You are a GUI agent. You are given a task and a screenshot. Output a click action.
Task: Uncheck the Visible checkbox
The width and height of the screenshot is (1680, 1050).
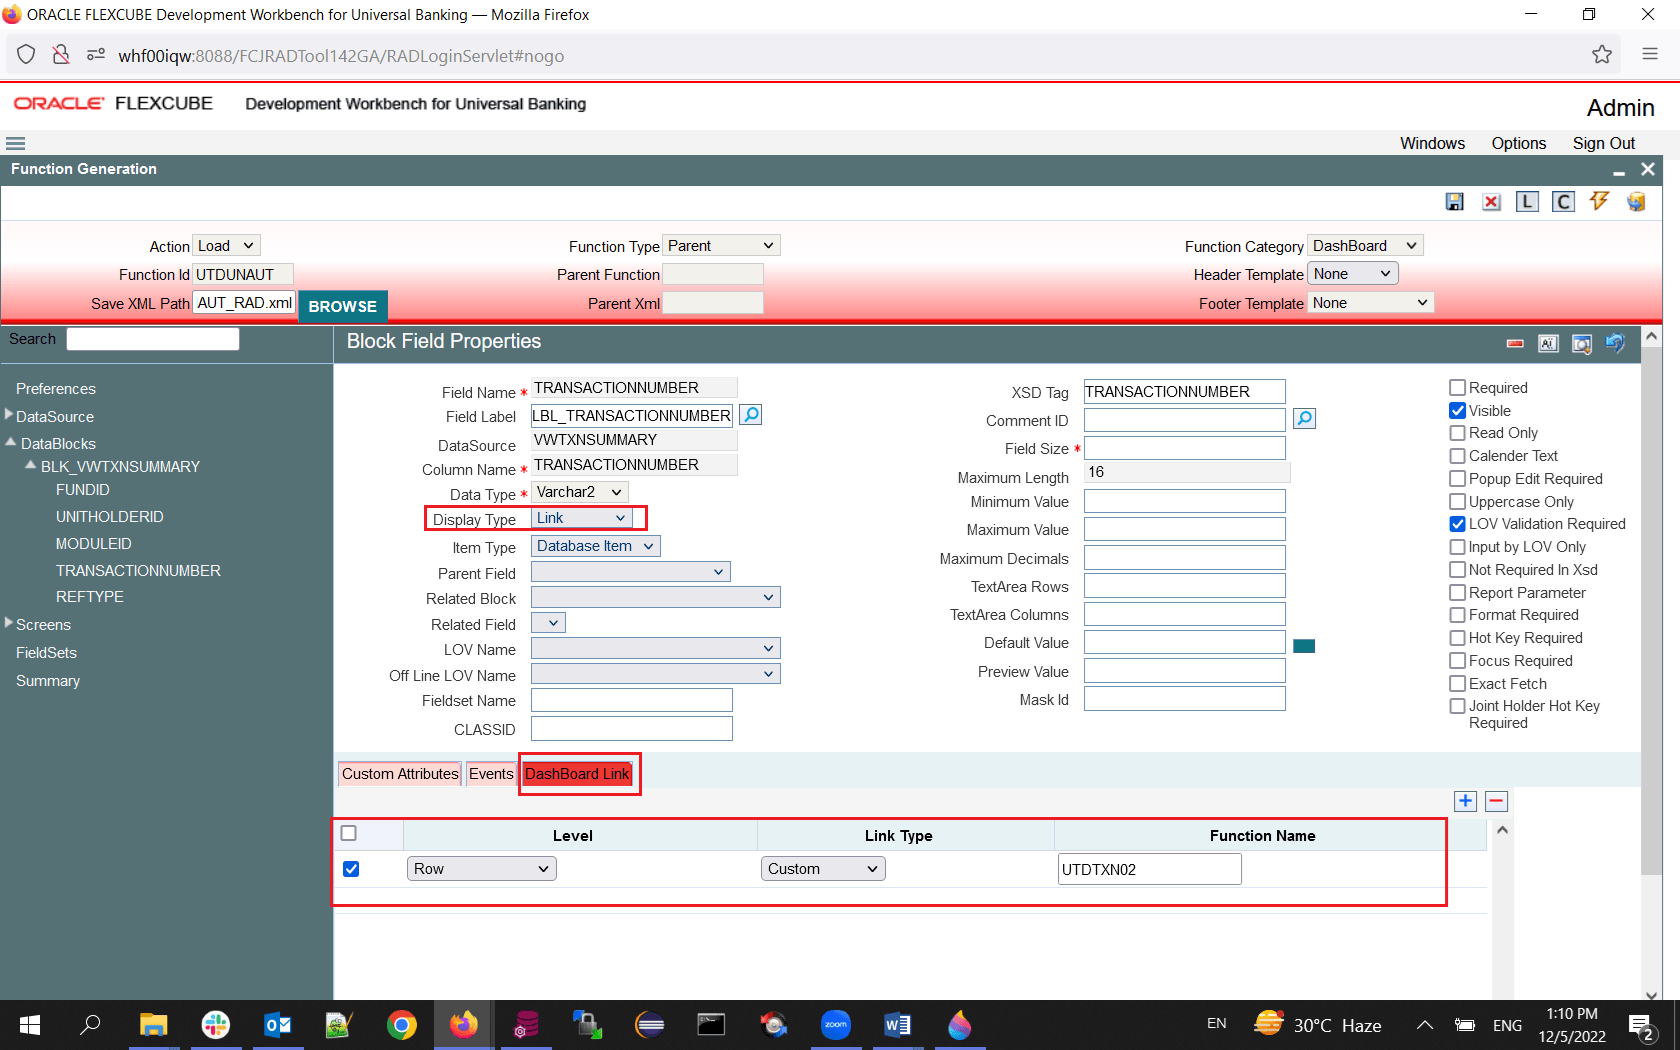[x=1458, y=411]
